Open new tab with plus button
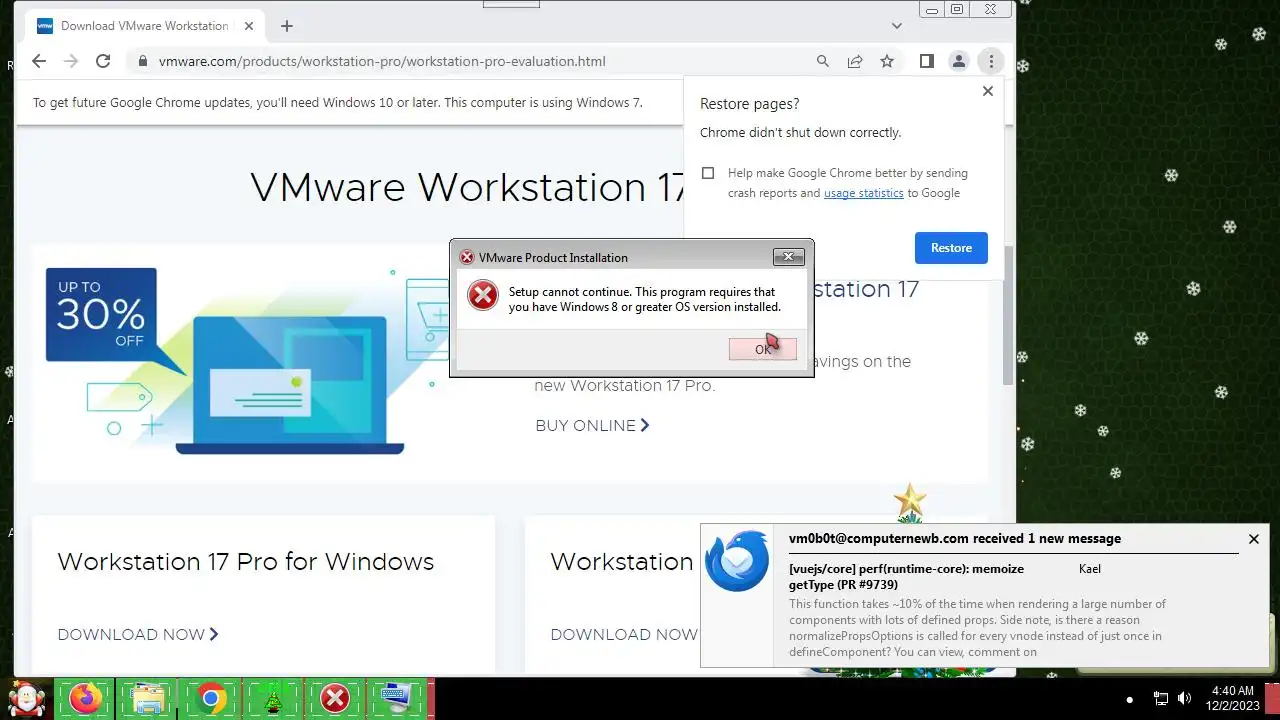 click(x=287, y=26)
